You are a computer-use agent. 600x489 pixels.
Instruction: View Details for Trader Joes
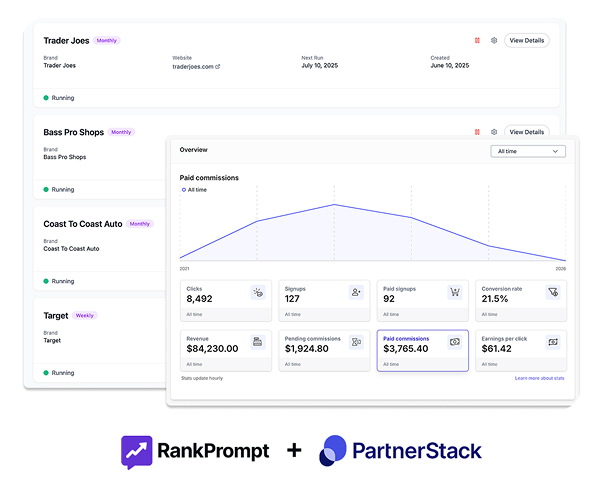click(x=526, y=41)
